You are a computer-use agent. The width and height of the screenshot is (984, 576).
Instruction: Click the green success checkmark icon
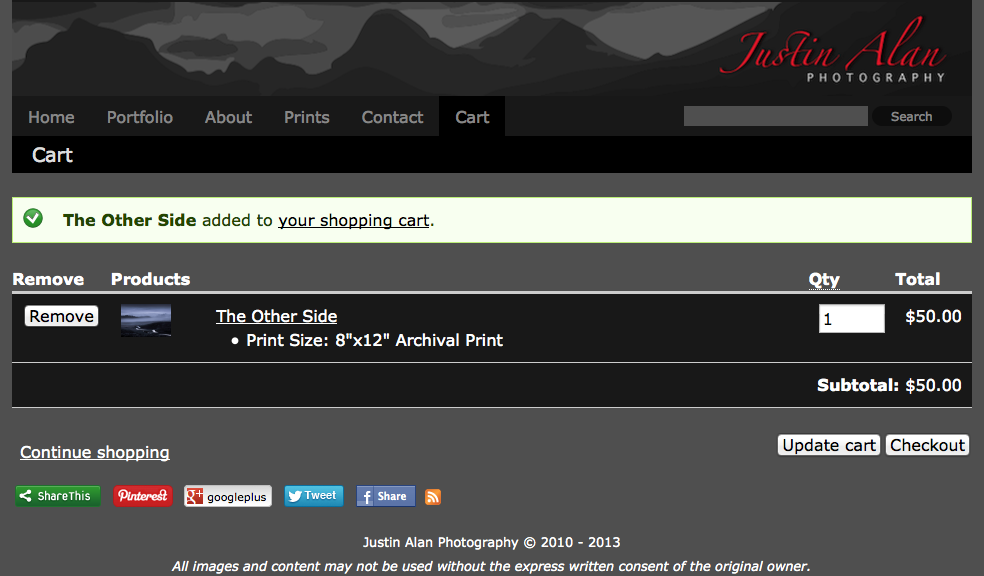tap(33, 218)
